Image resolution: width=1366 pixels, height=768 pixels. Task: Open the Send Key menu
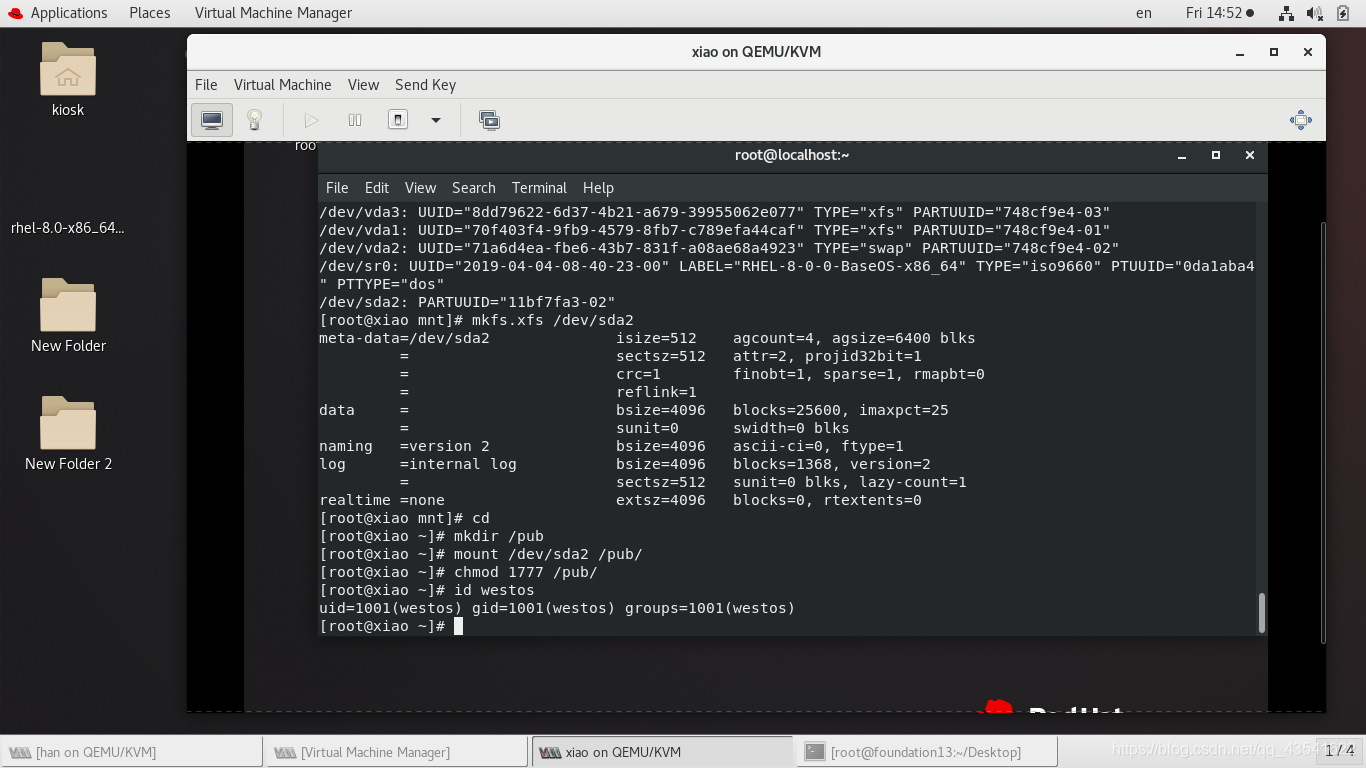[x=425, y=85]
